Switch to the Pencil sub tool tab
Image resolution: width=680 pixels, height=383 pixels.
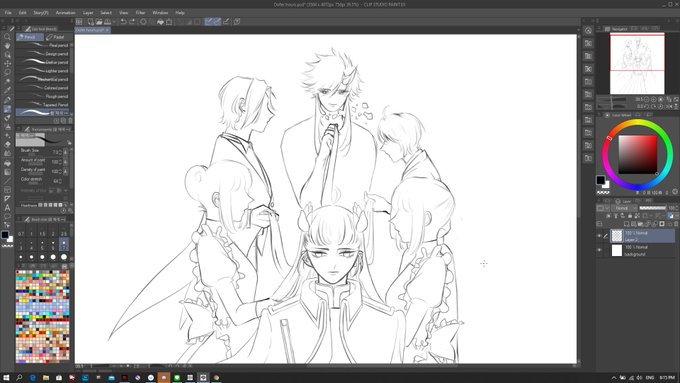30,37
